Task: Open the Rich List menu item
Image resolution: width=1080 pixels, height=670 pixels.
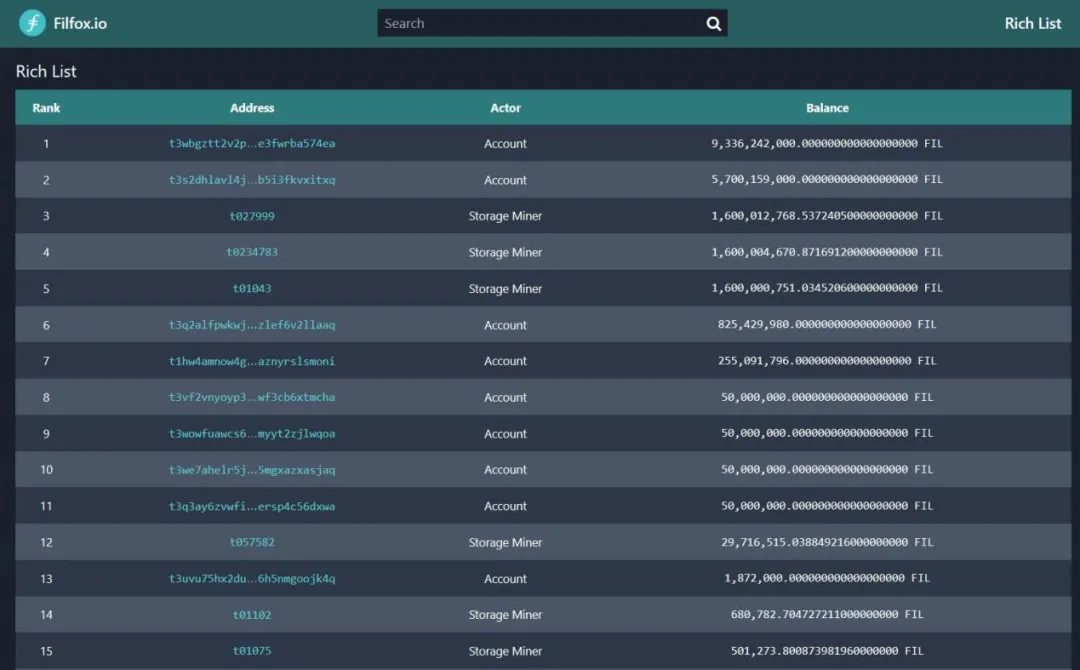Action: pos(1032,23)
